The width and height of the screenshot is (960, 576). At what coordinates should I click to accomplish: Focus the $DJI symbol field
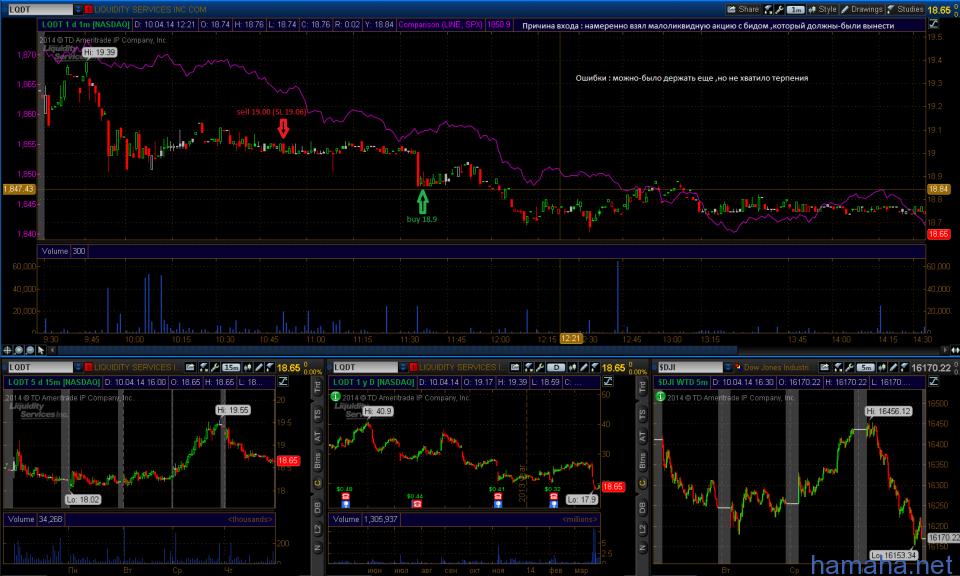click(x=691, y=367)
